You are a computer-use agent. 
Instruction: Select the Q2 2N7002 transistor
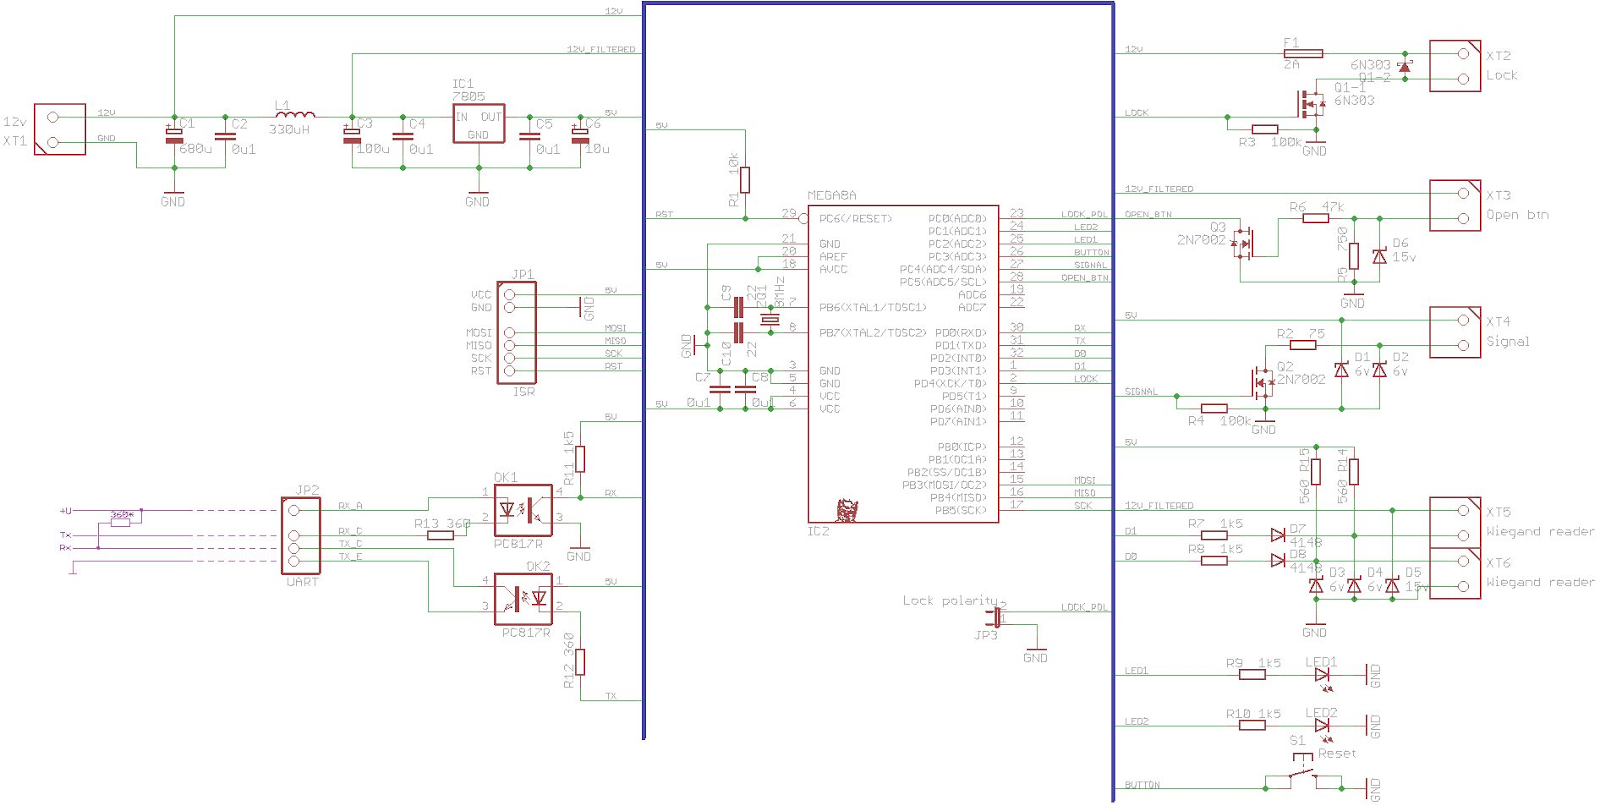(1261, 381)
